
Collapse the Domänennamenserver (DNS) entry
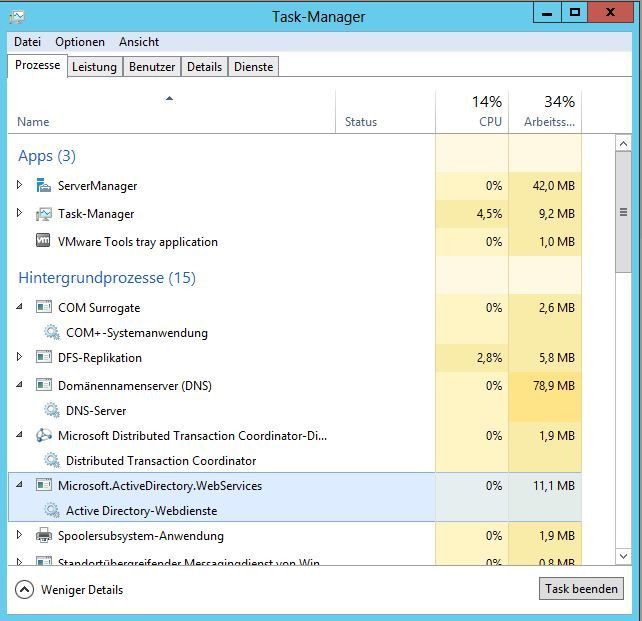tap(19, 385)
